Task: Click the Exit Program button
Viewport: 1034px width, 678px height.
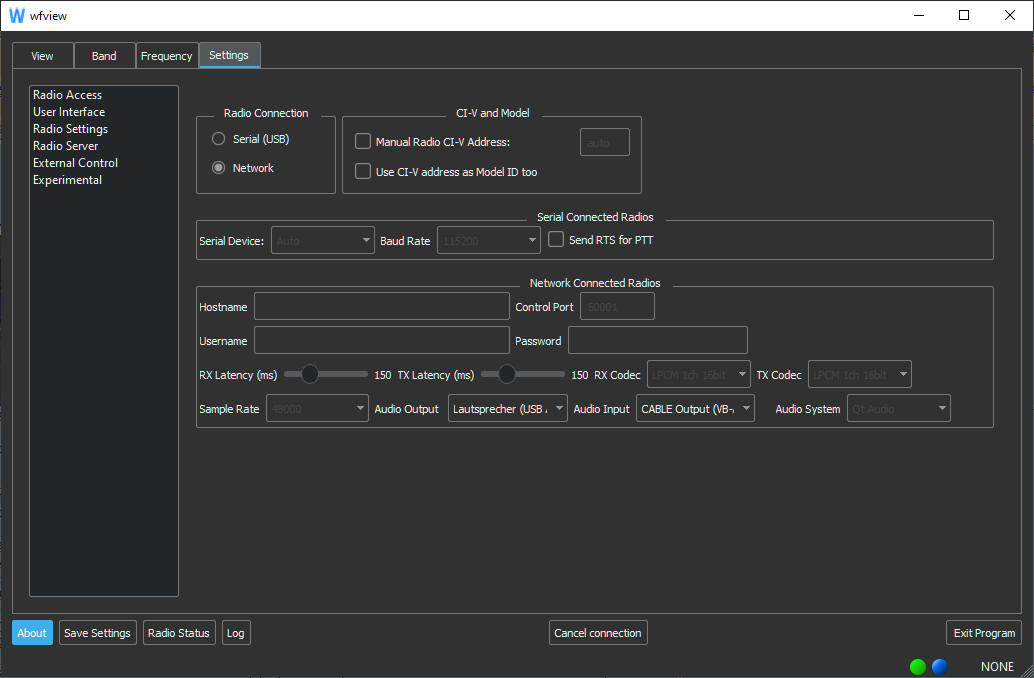Action: [983, 633]
